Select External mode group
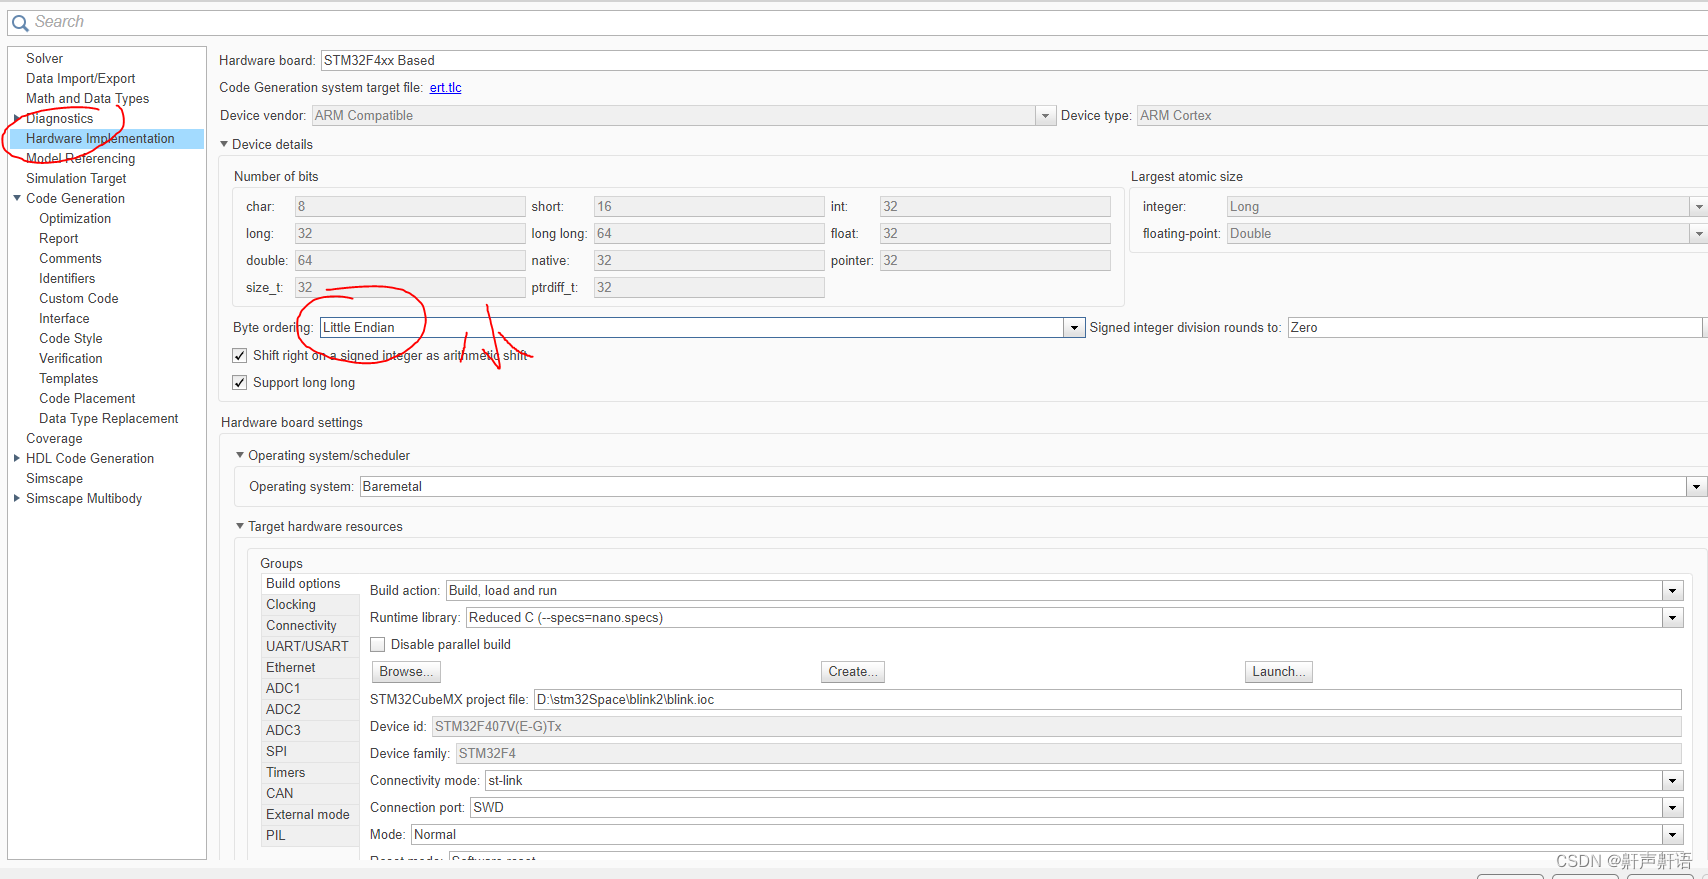This screenshot has width=1708, height=879. (x=310, y=815)
